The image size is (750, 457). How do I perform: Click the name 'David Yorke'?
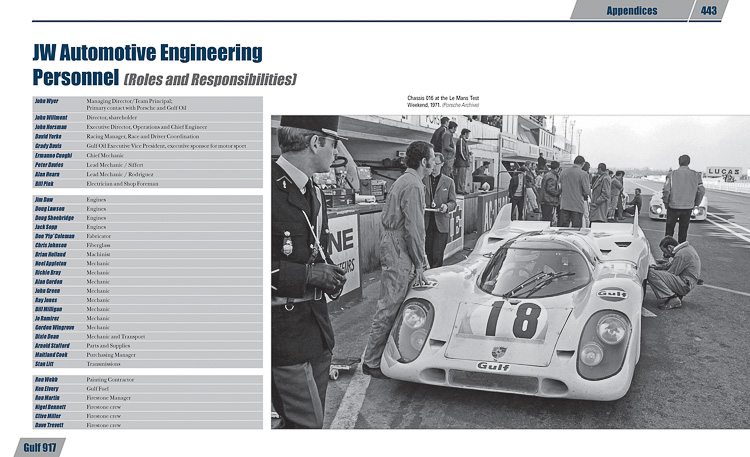[x=48, y=136]
